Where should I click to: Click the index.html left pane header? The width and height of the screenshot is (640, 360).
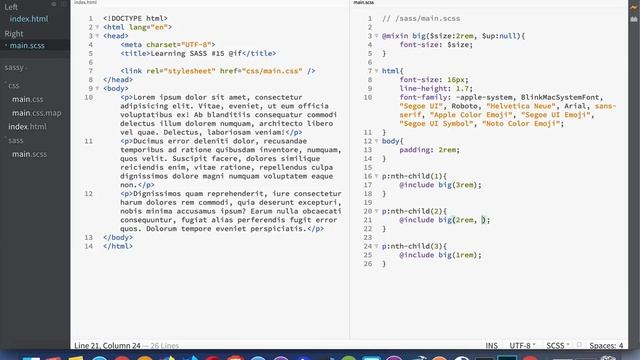85,2
